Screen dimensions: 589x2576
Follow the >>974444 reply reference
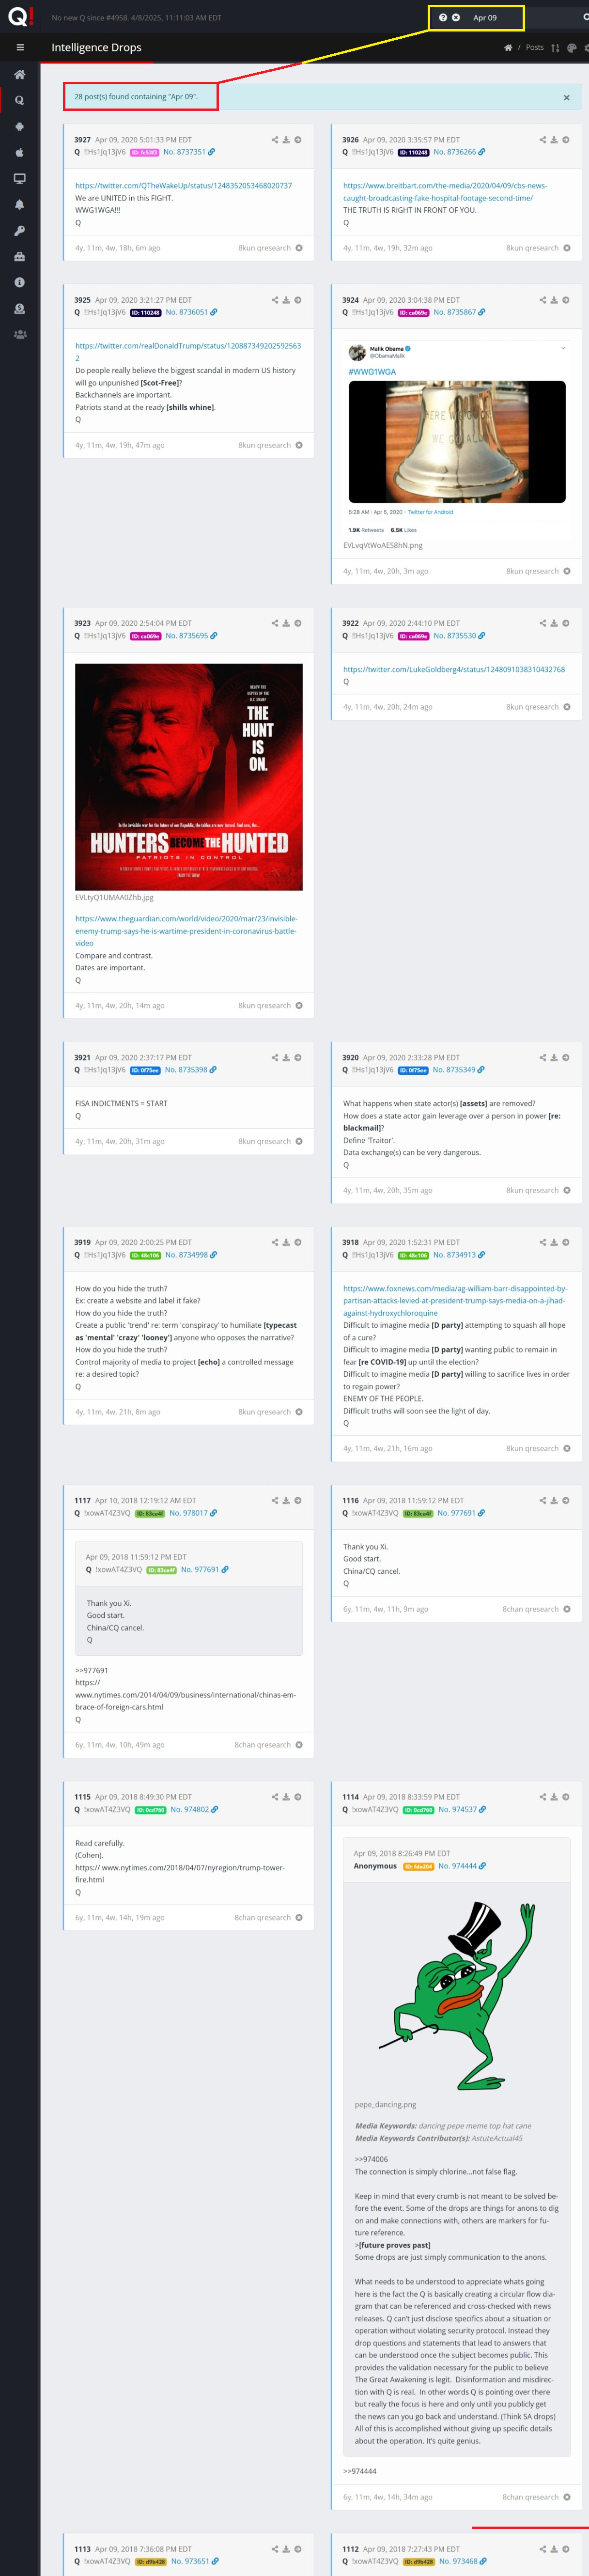[x=360, y=2471]
